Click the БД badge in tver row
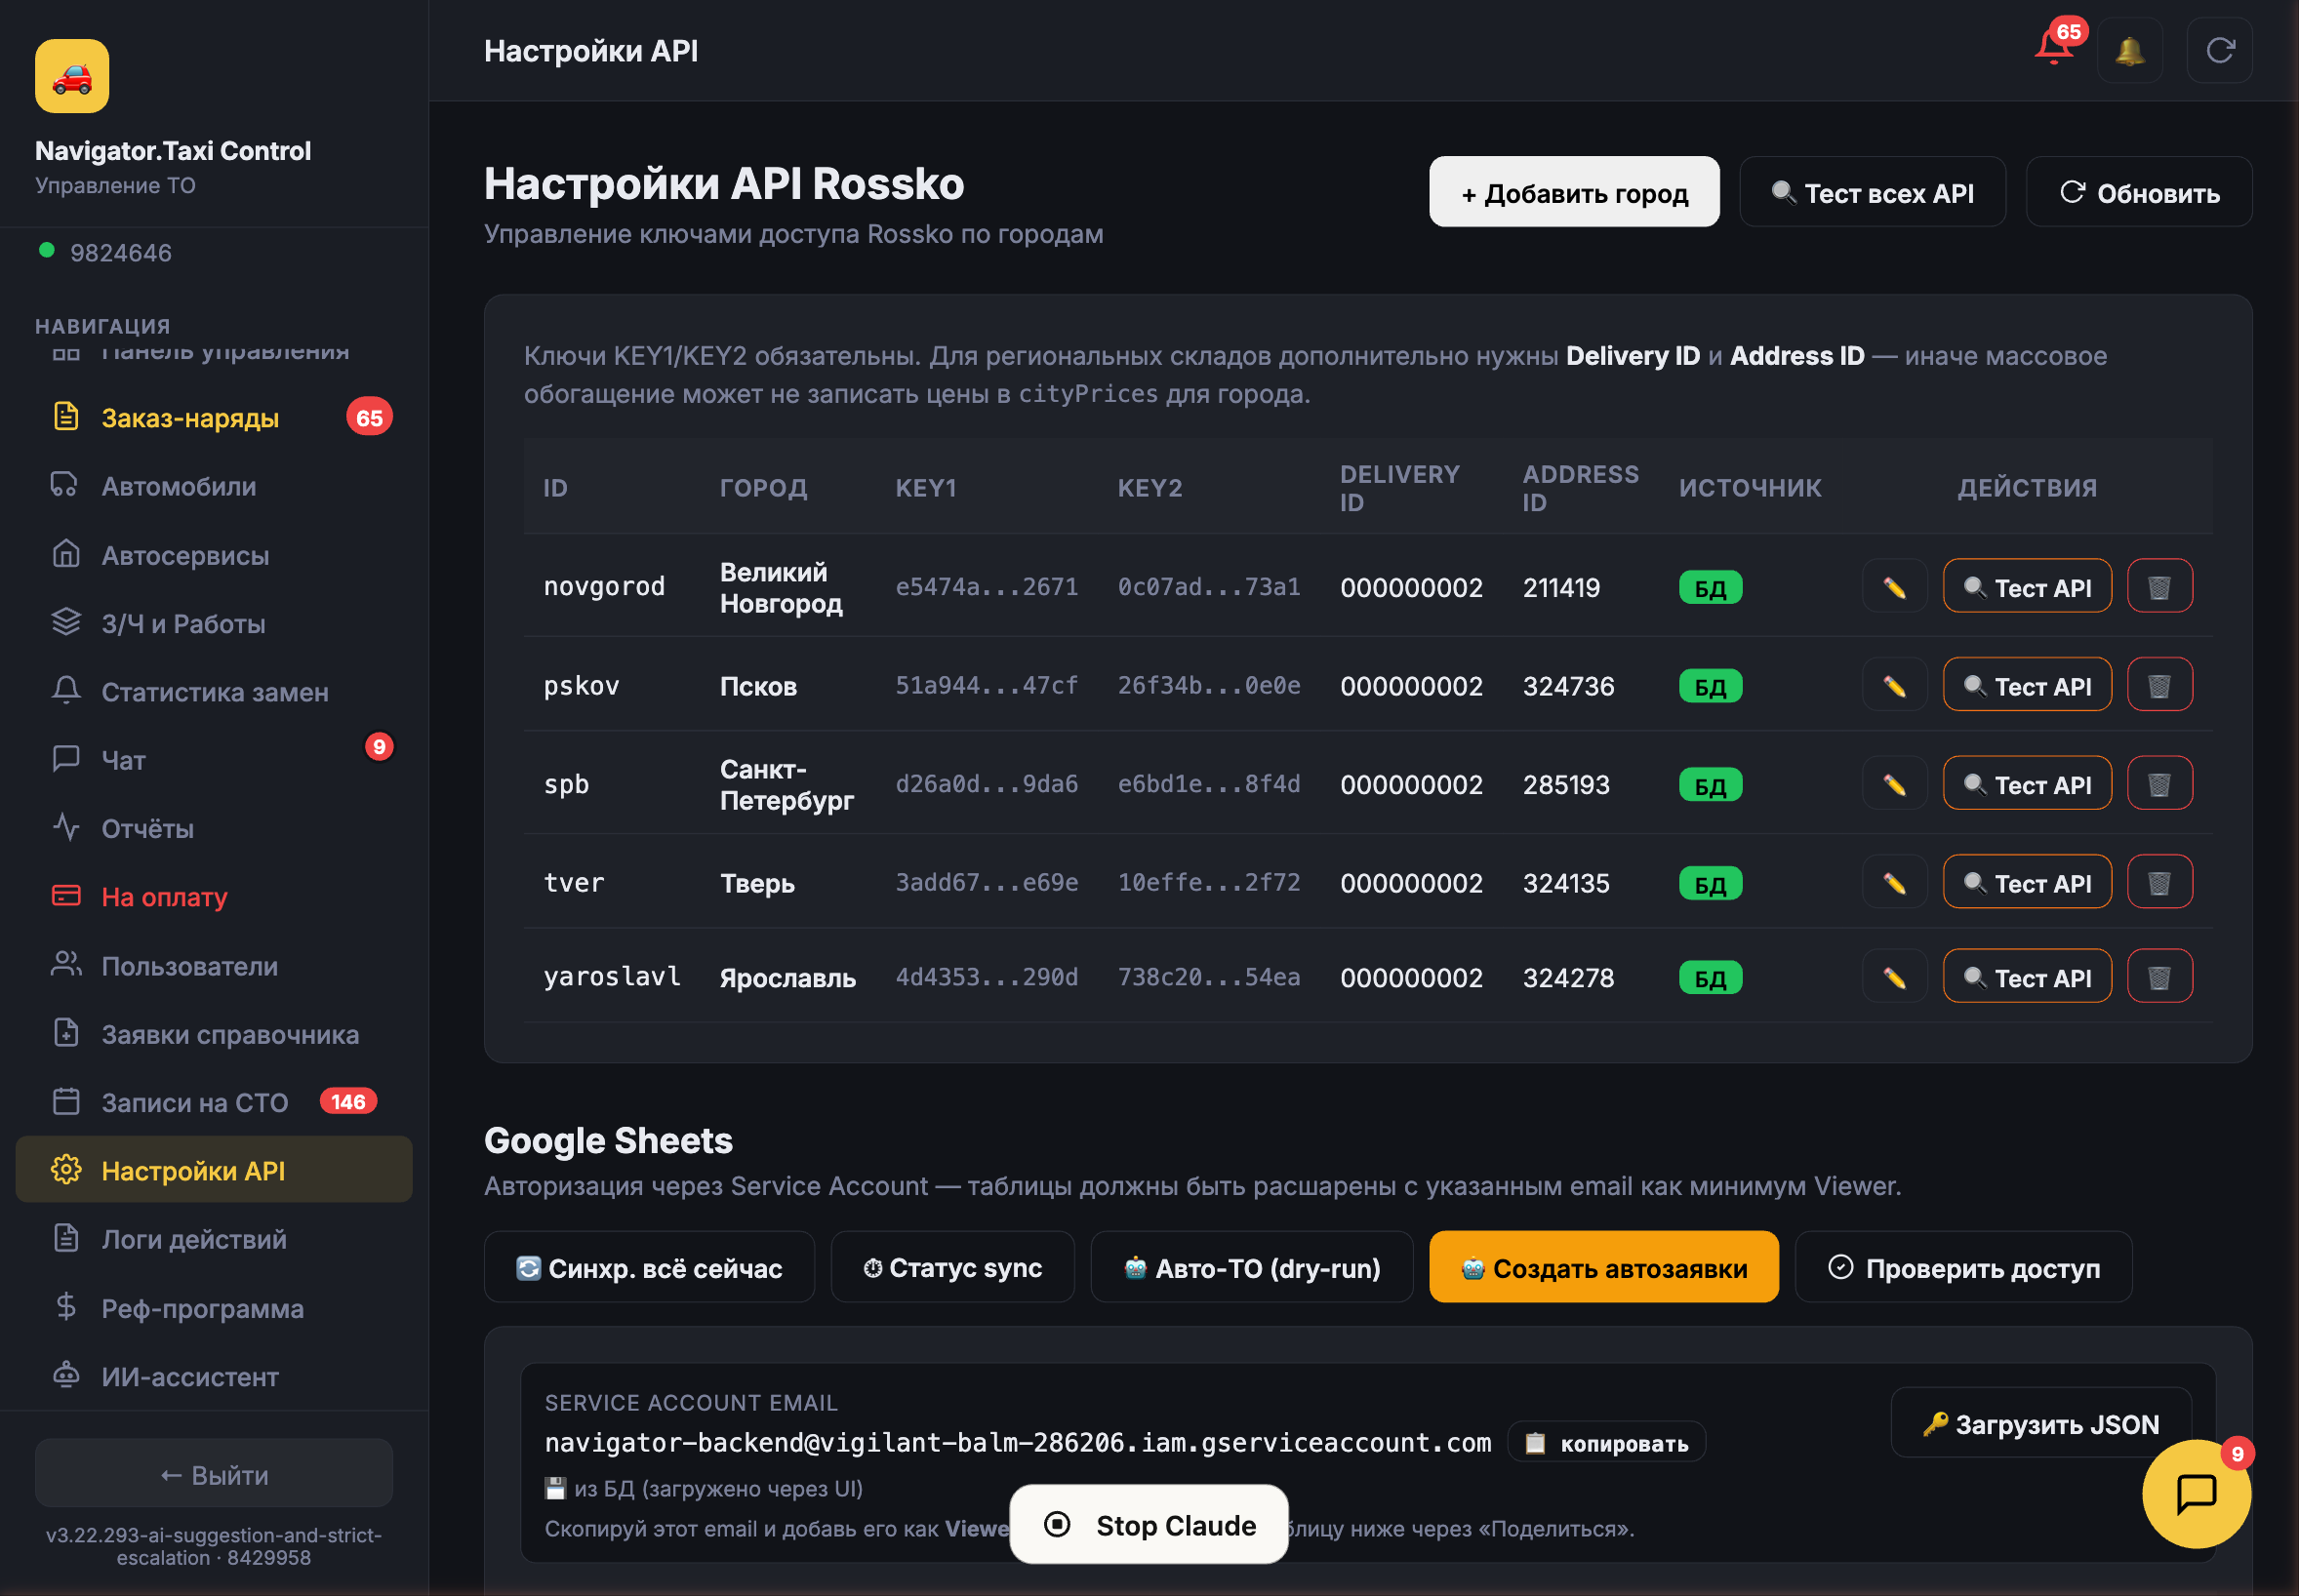The height and width of the screenshot is (1596, 2299). coord(1710,884)
